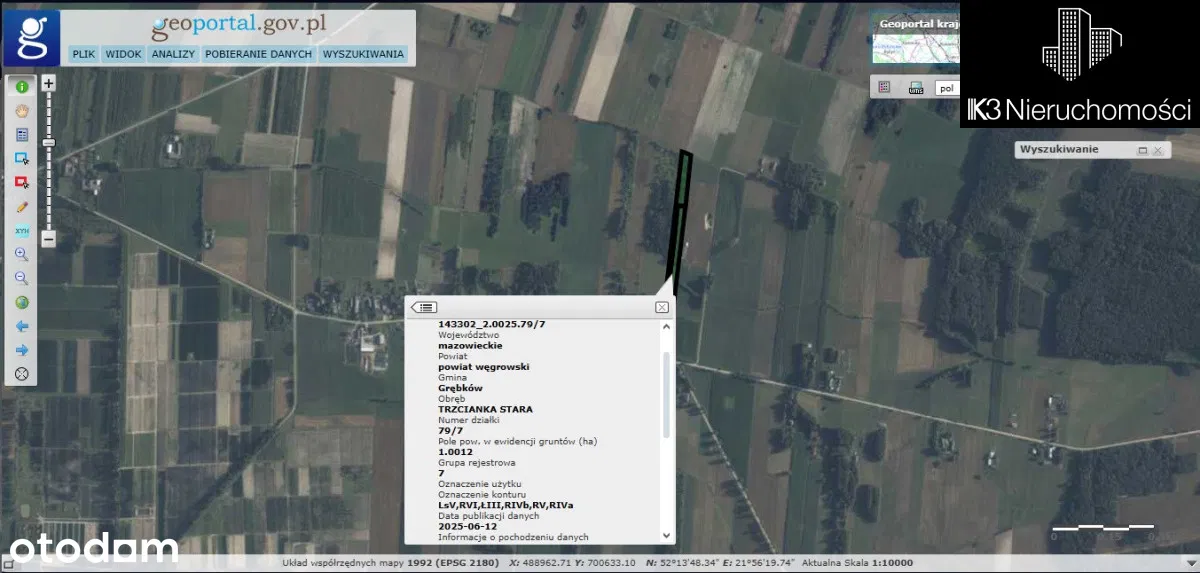
Task: Open the XYH coordinates tool
Action: pos(21,231)
